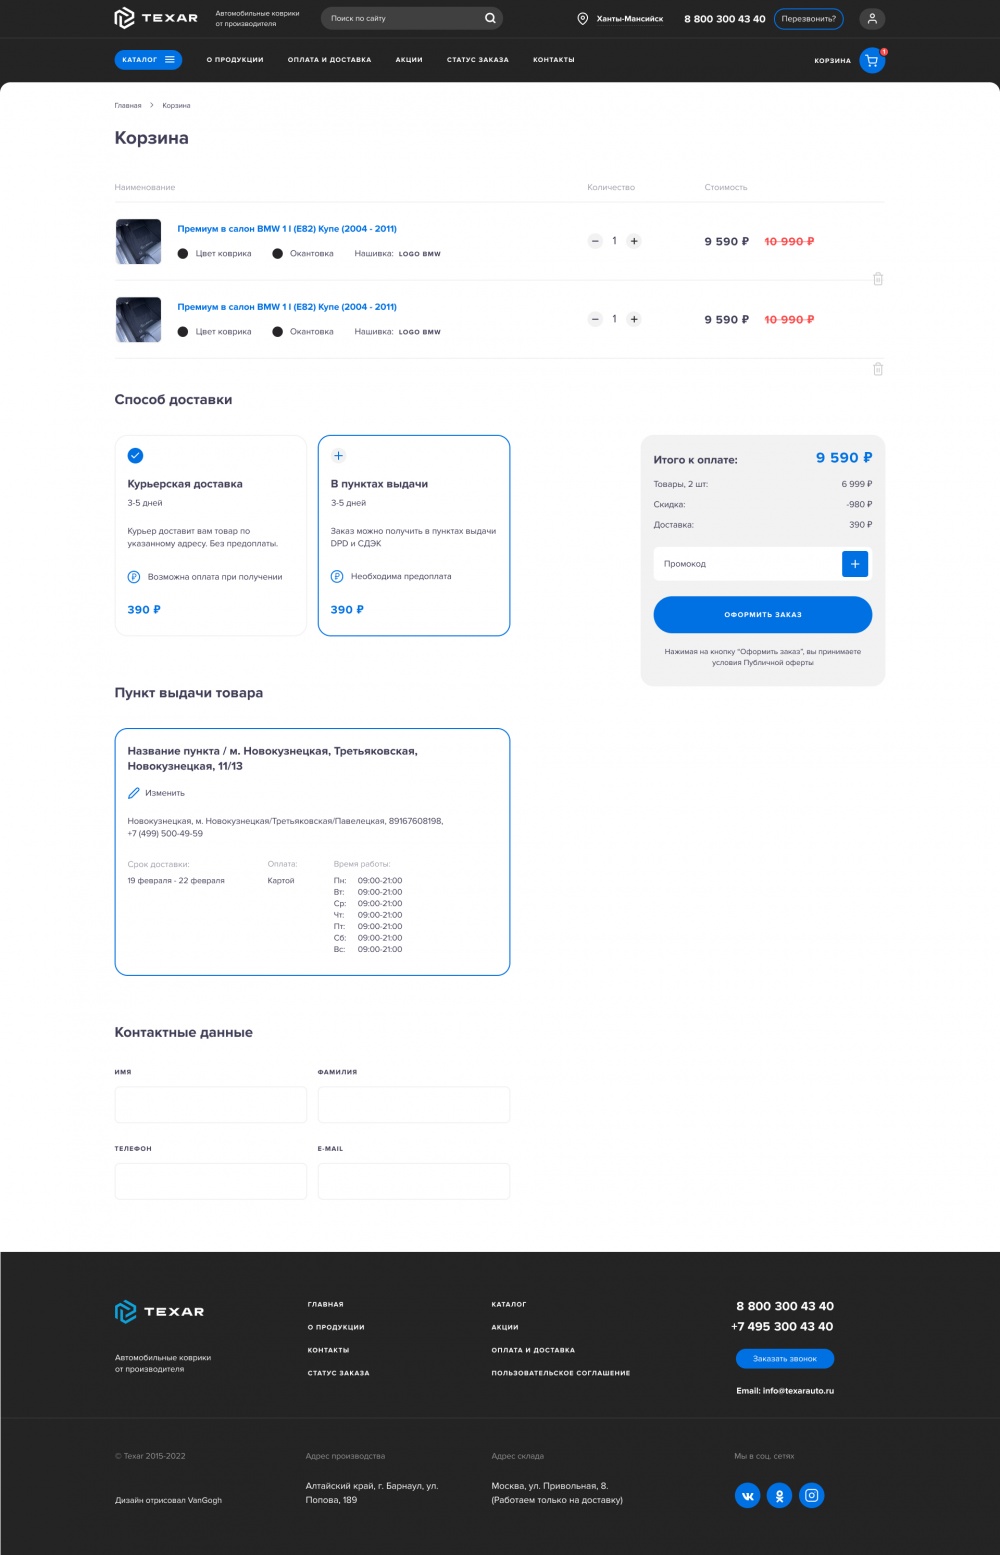Click the black Цвет коврика color swatch
This screenshot has width=1000, height=1555.
click(183, 254)
